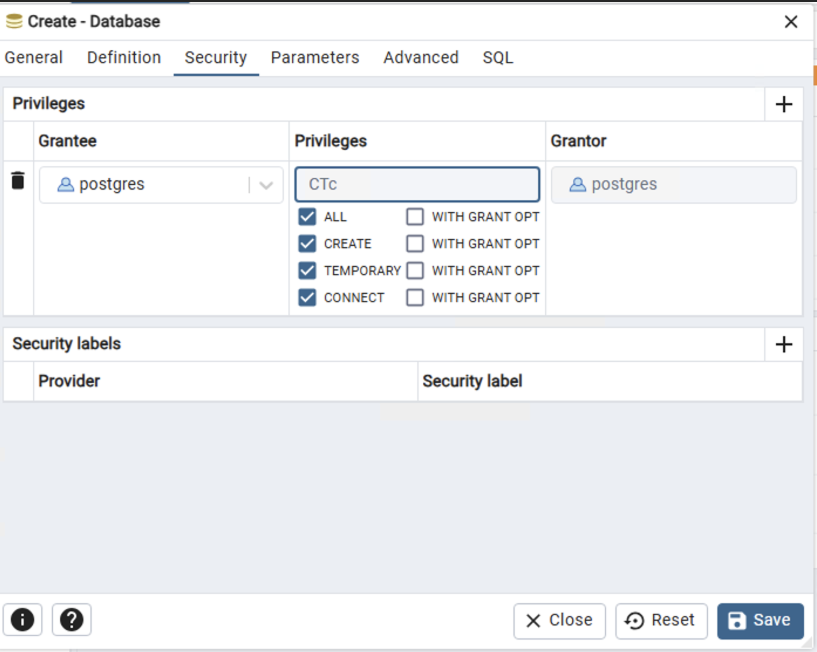The width and height of the screenshot is (817, 652).
Task: Save the database with Save button
Action: 760,620
